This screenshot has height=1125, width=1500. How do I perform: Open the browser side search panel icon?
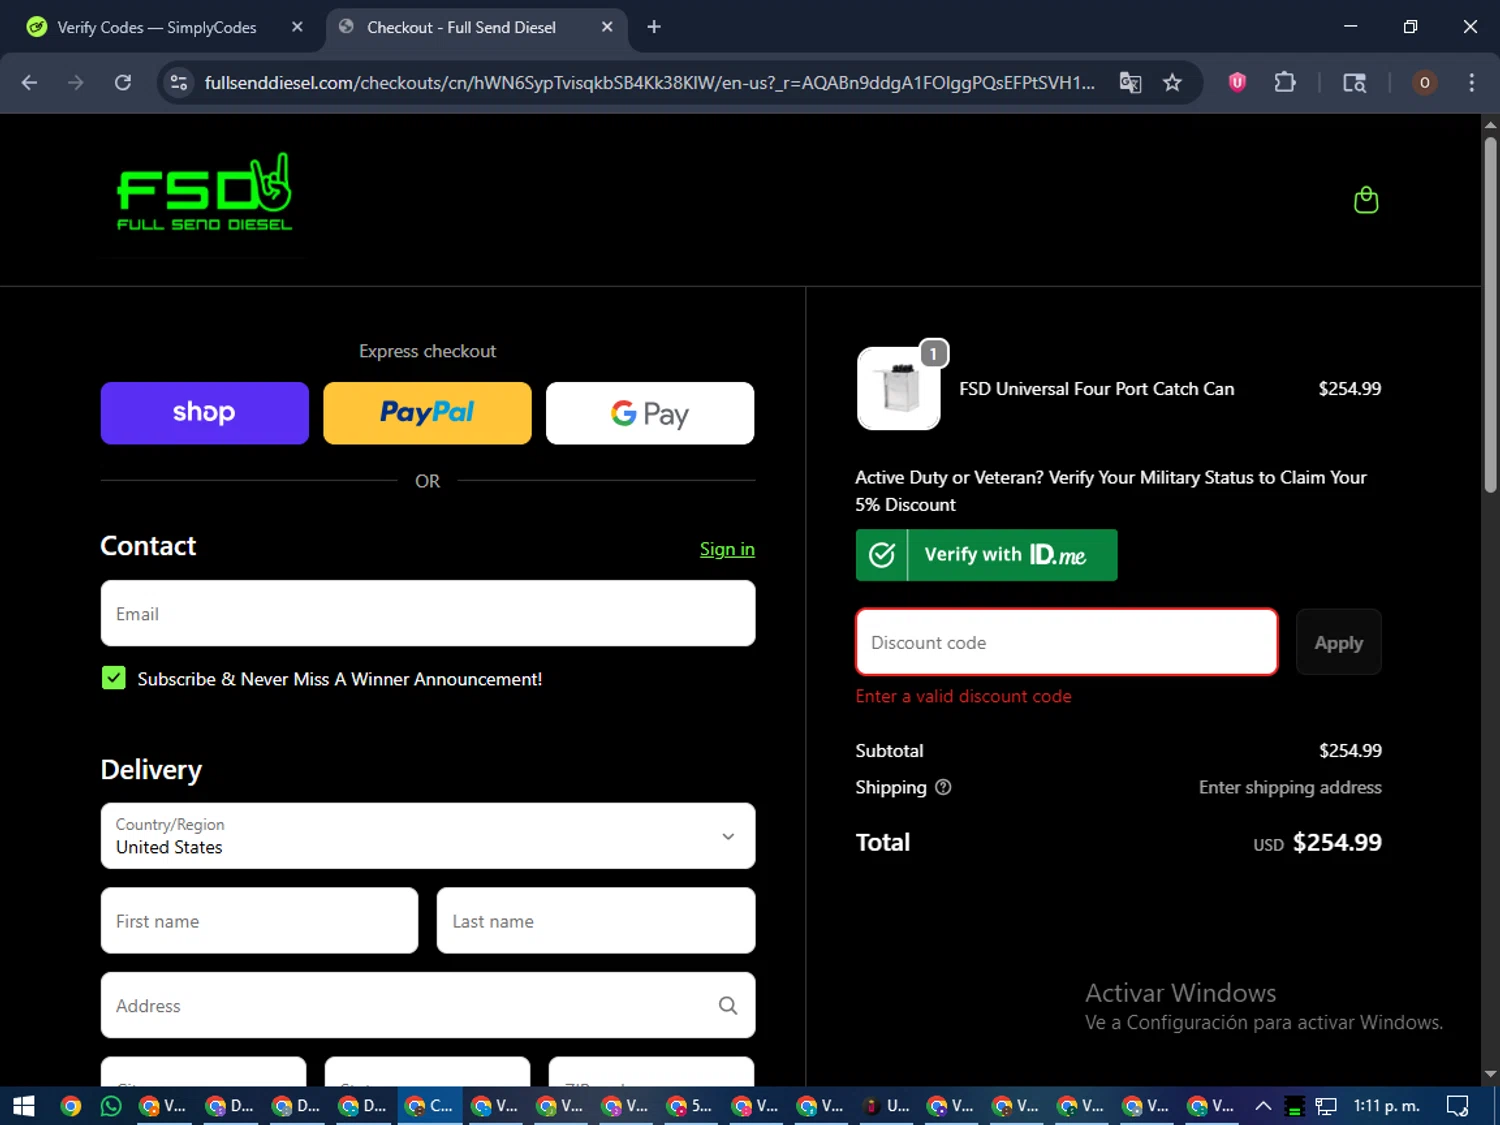point(1354,83)
